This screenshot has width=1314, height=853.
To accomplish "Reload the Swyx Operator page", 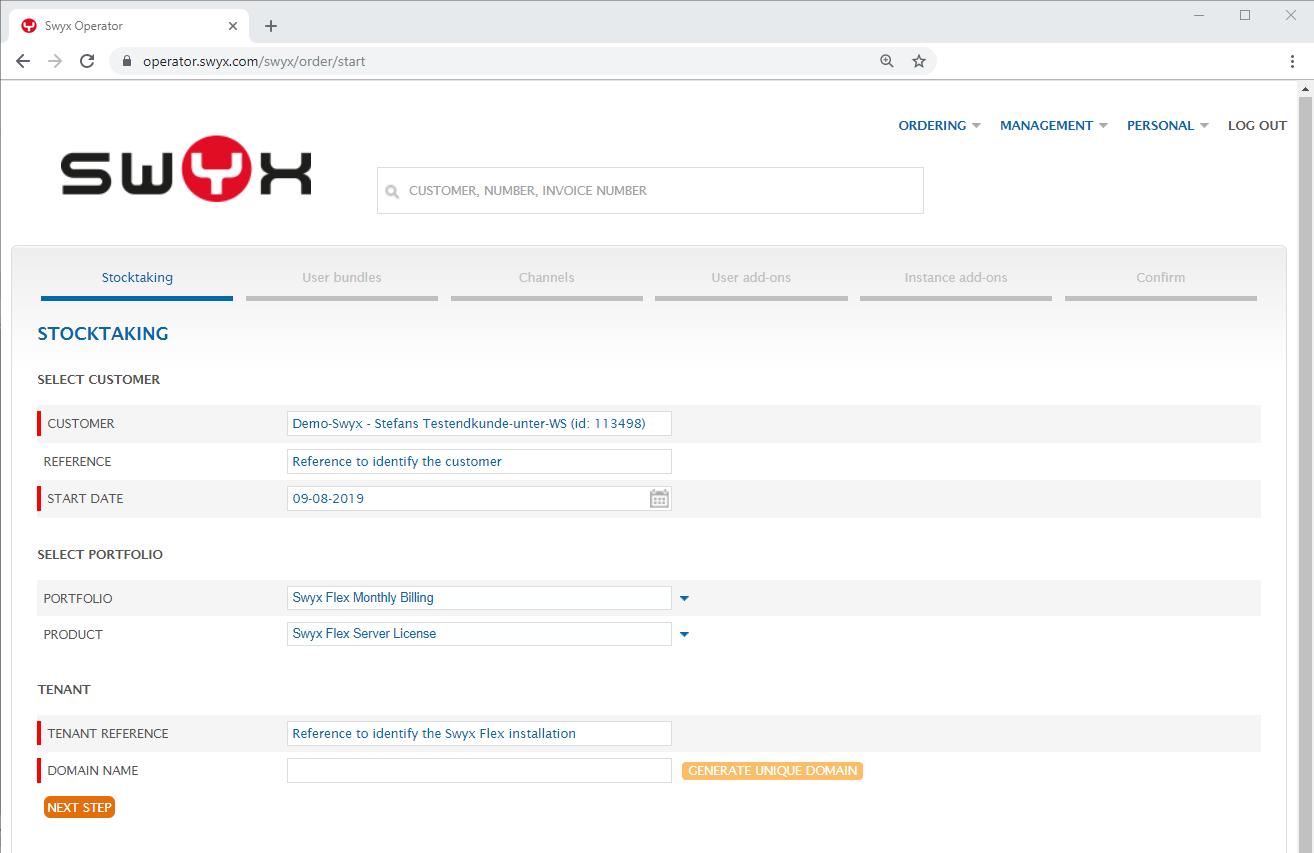I will (x=87, y=61).
